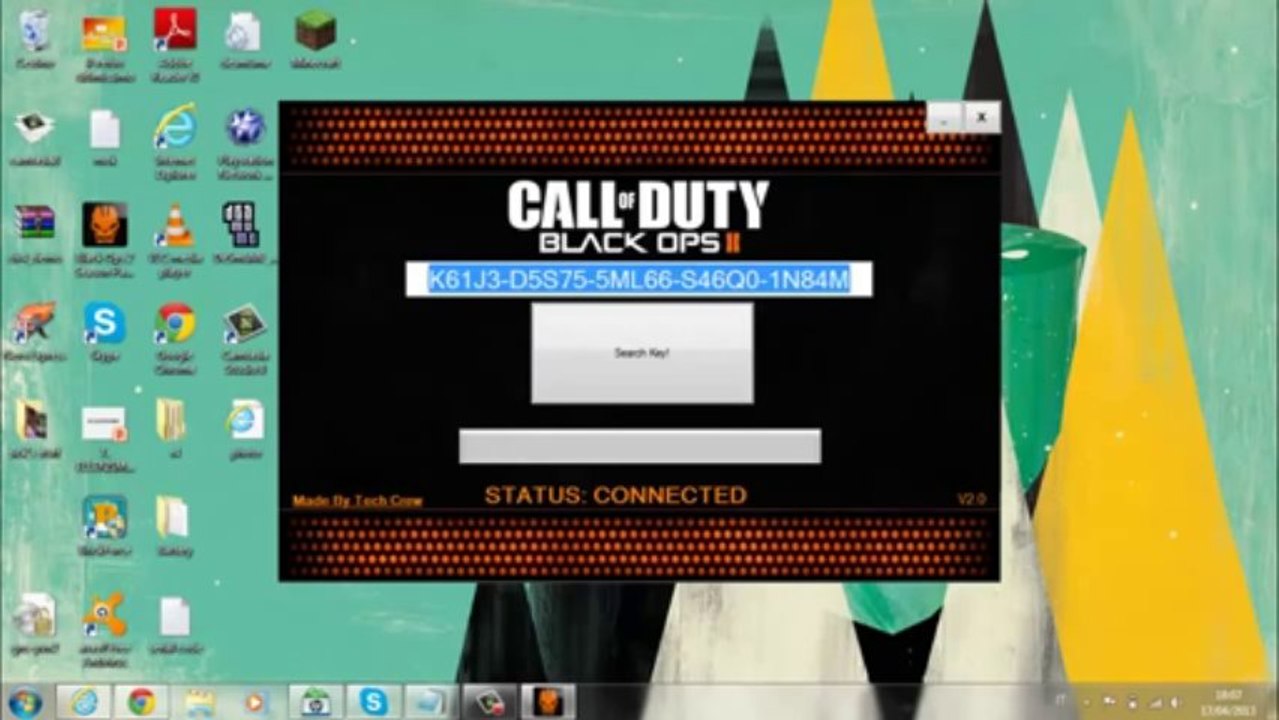This screenshot has height=720, width=1279.
Task: Switch to Skype on the taskbar
Action: click(x=374, y=702)
